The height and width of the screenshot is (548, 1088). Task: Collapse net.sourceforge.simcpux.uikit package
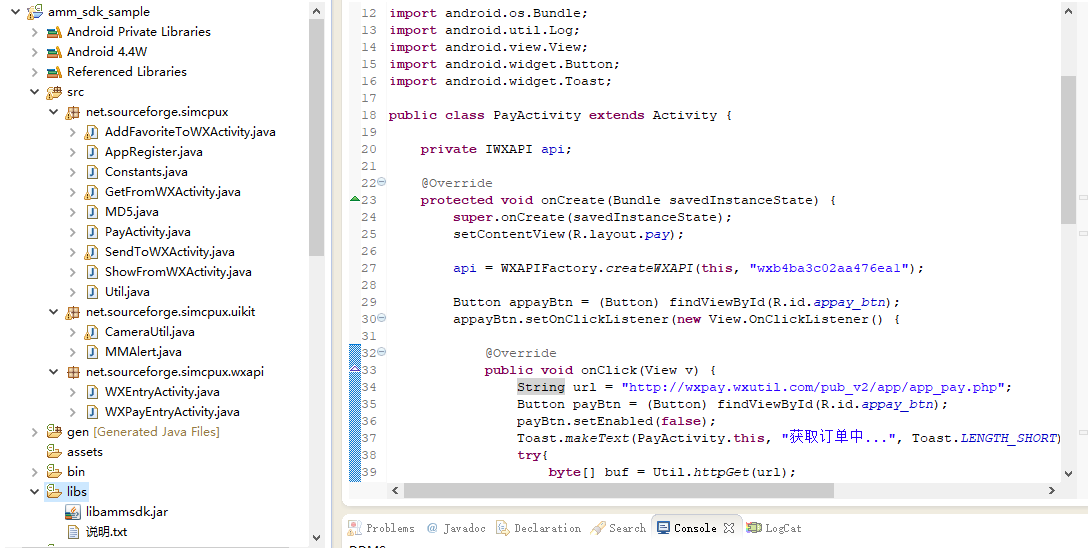[x=53, y=311]
